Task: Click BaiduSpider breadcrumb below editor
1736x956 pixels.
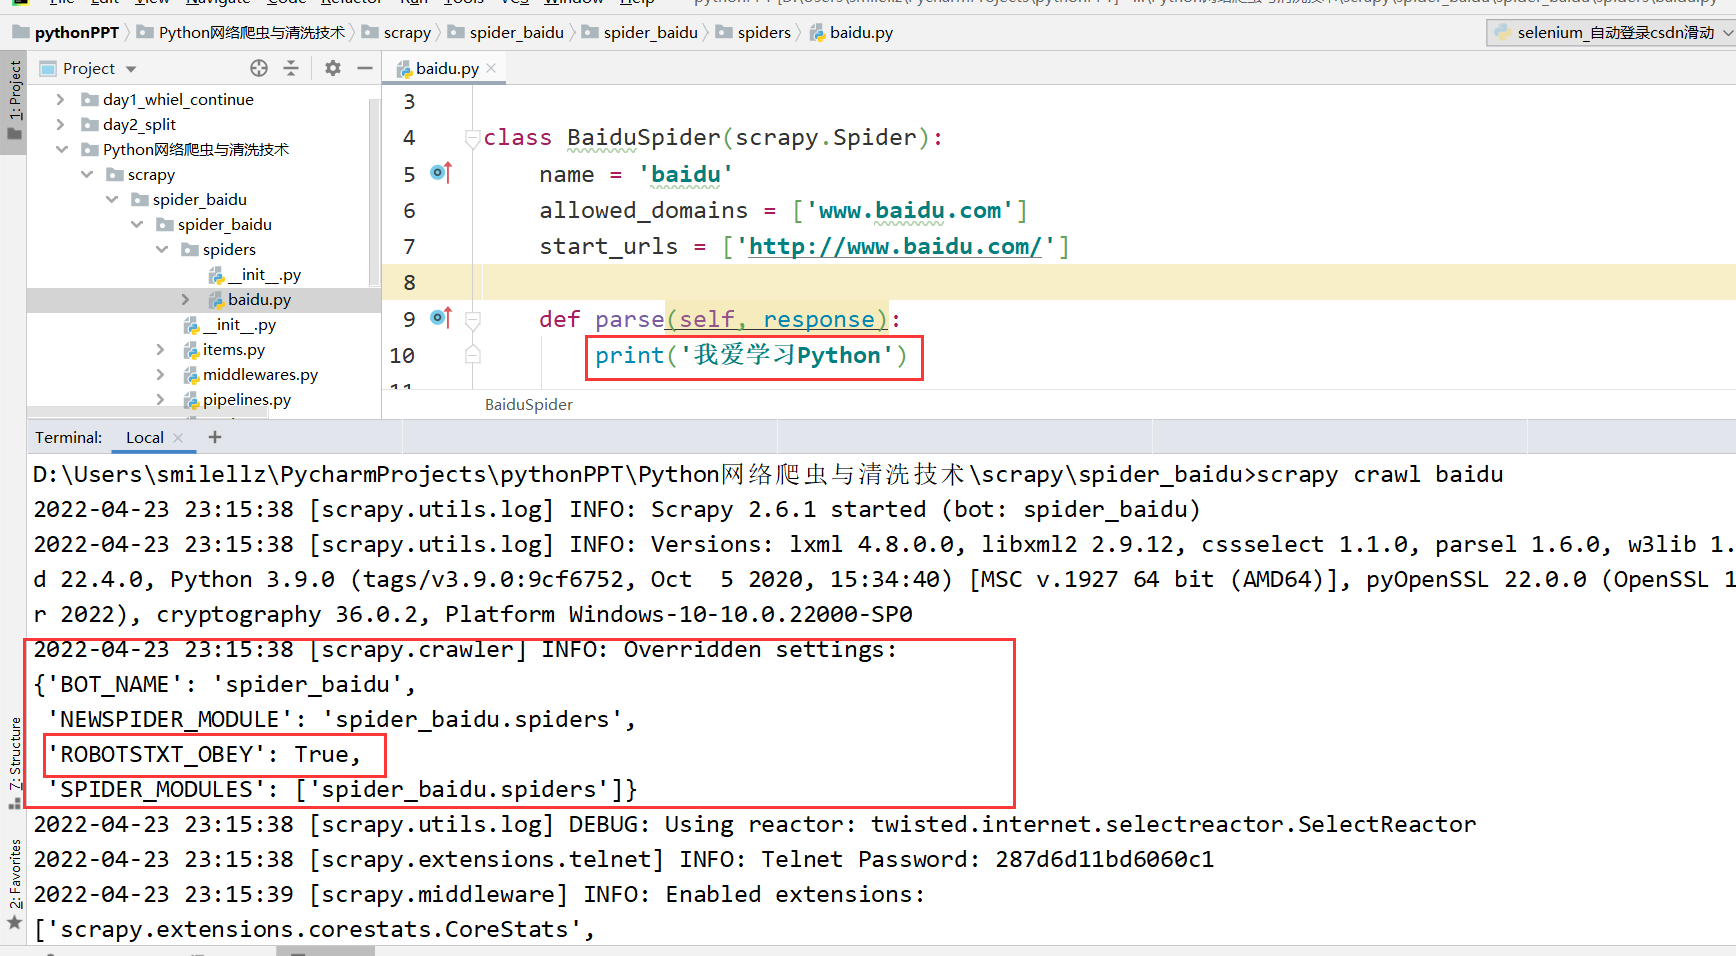Action: tap(528, 404)
